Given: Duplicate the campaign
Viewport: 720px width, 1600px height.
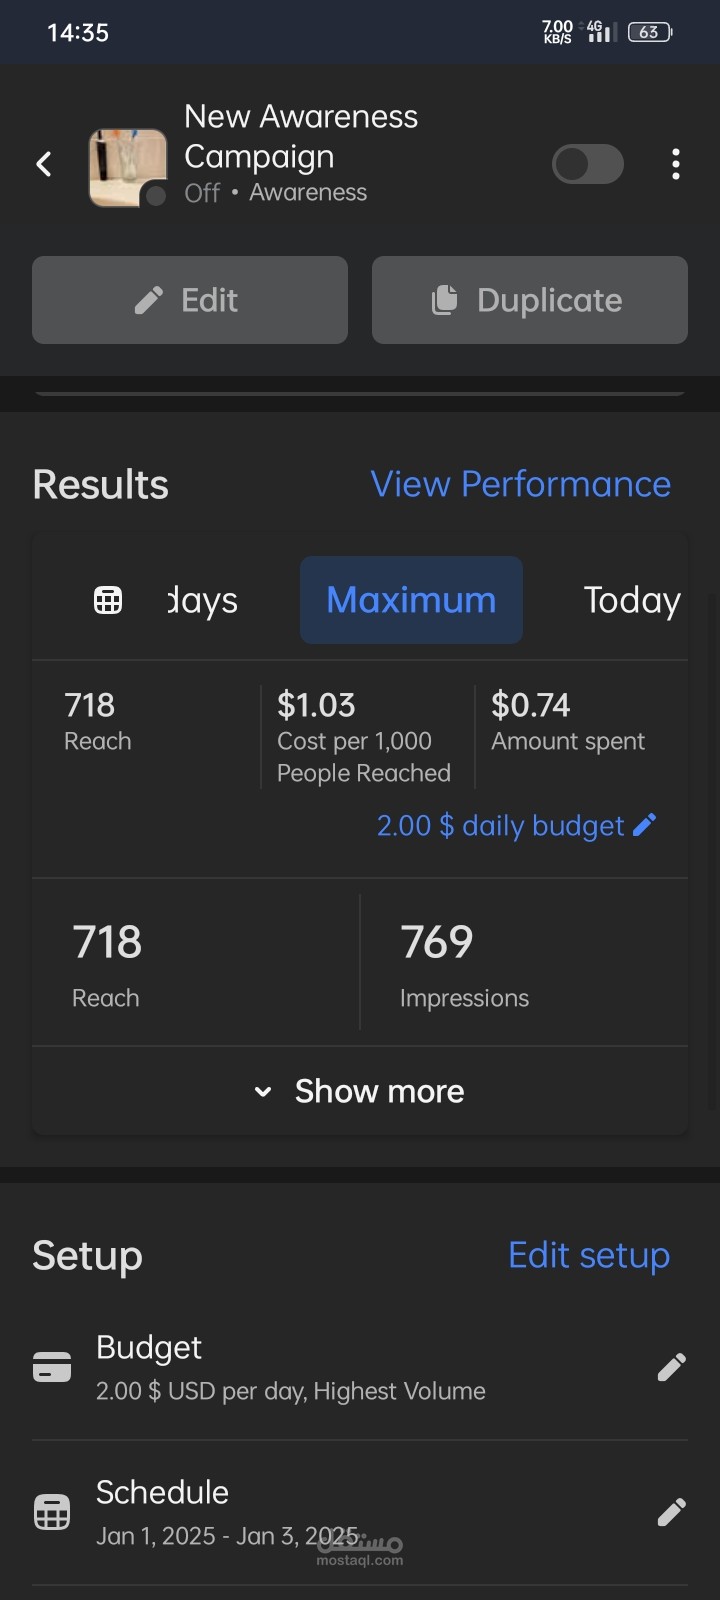Looking at the screenshot, I should pos(530,300).
